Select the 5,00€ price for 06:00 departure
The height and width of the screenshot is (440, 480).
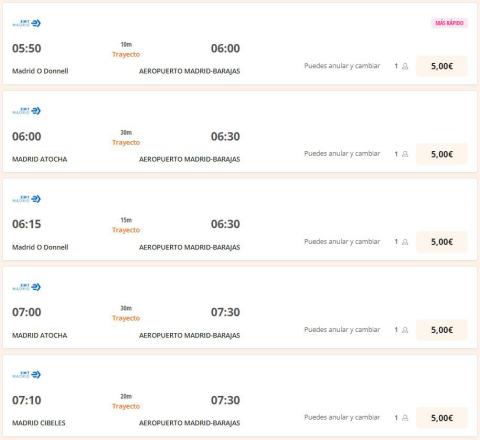442,154
